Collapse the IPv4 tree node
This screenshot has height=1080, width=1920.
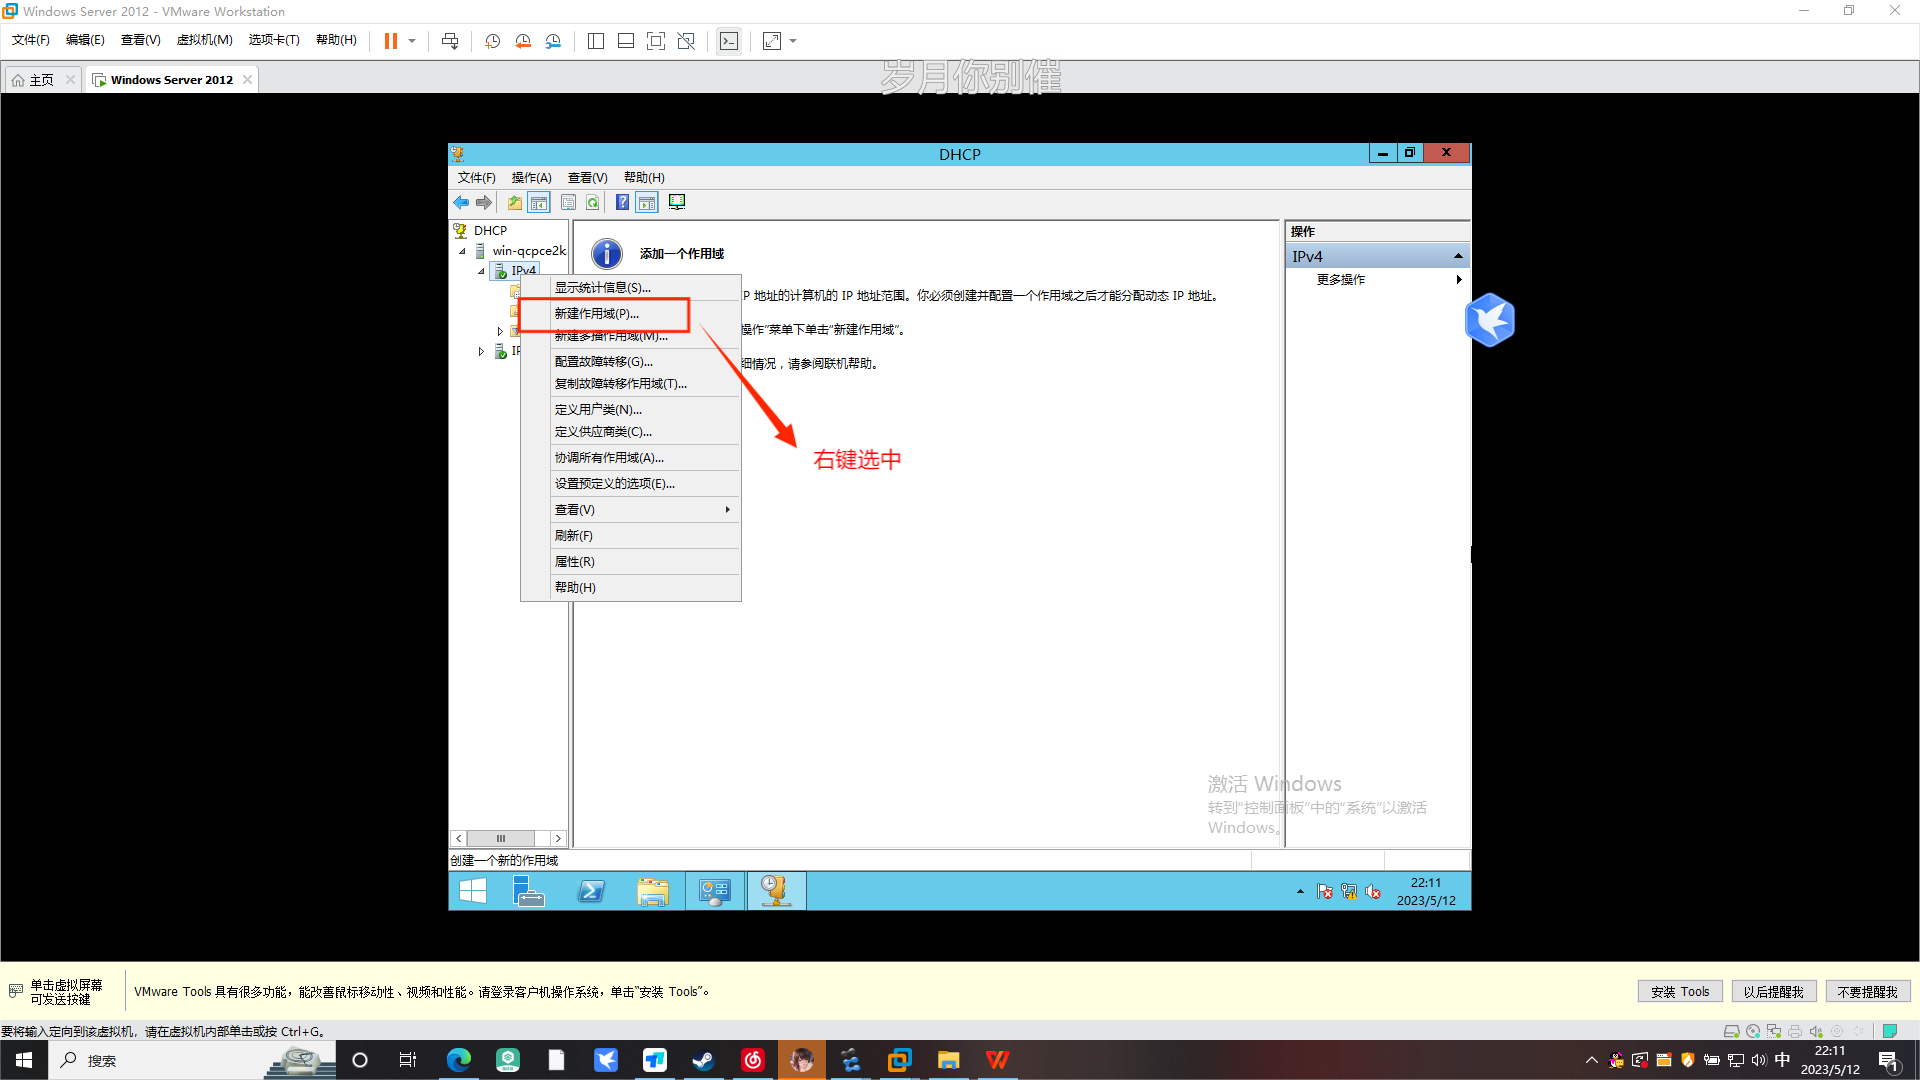pyautogui.click(x=481, y=271)
